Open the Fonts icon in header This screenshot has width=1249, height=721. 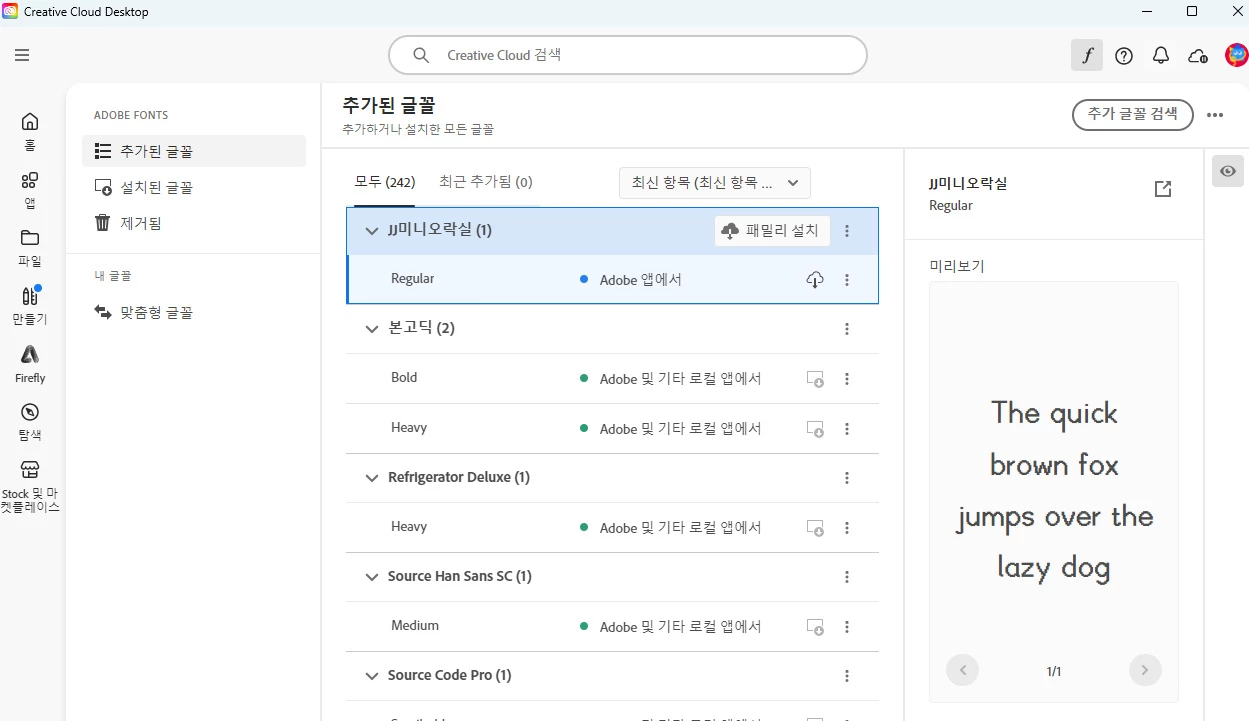point(1087,55)
